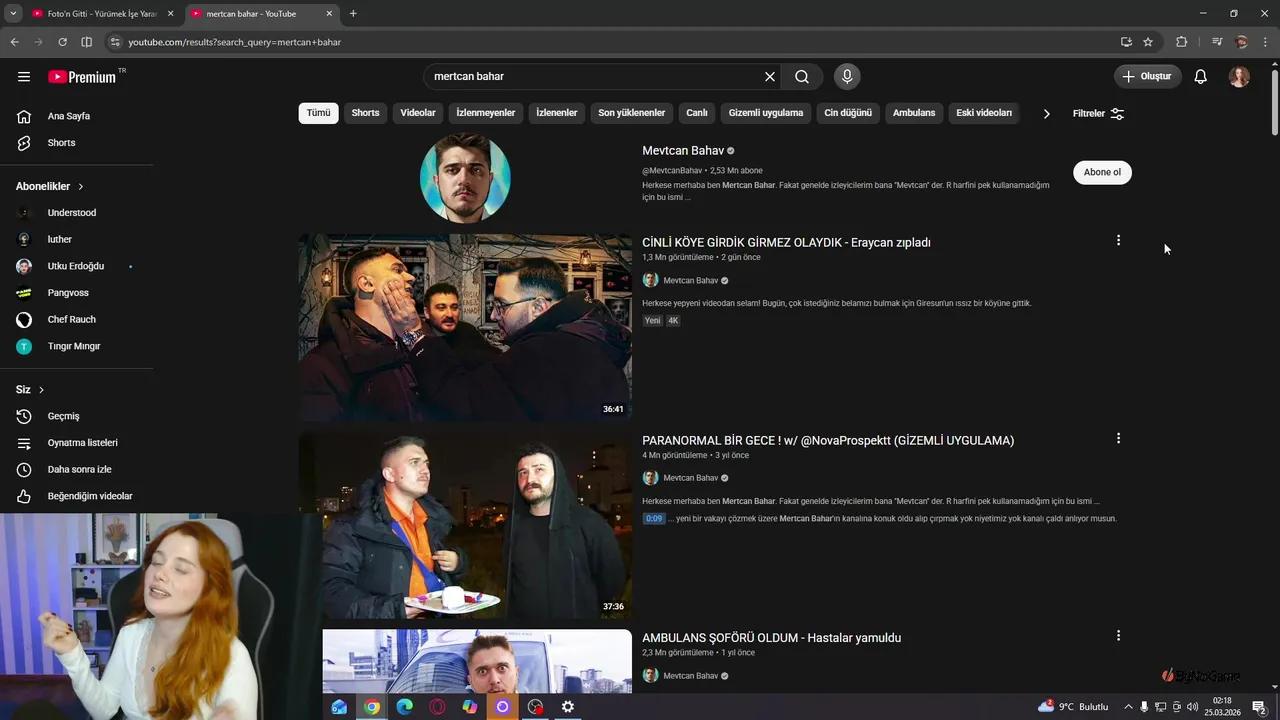
Task: Show hidden system tray icons chevron
Action: (x=1128, y=707)
